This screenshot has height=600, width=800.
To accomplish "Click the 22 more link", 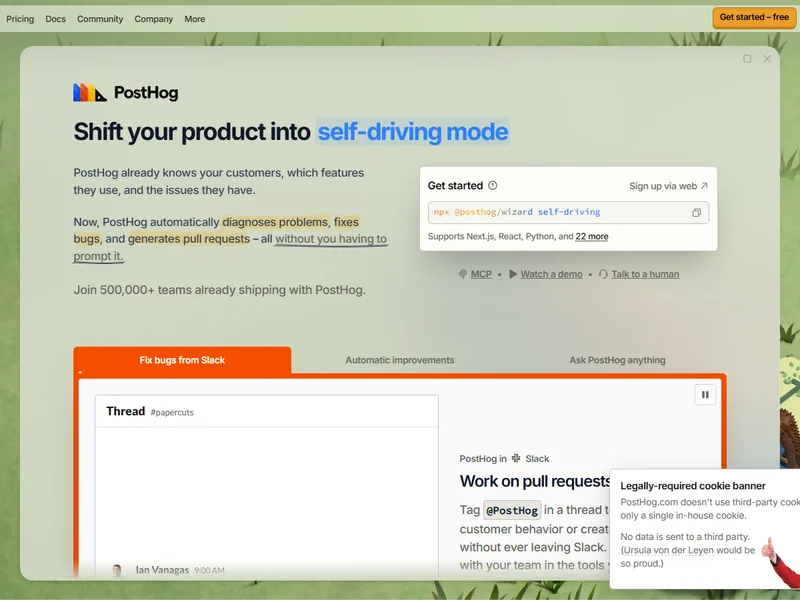I will tap(592, 236).
